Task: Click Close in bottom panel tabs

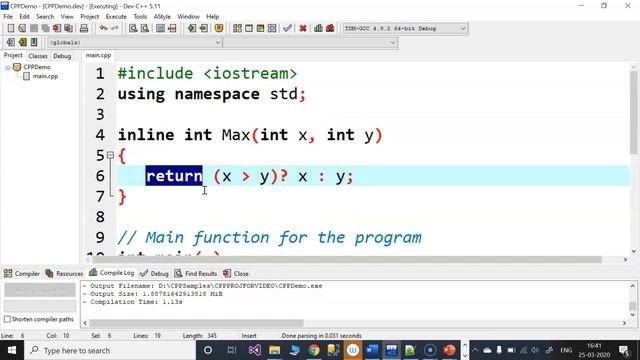Action: 236,273
